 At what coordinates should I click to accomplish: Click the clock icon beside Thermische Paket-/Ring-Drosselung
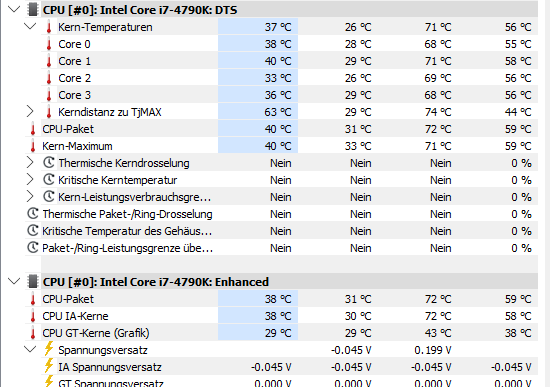tap(33, 214)
